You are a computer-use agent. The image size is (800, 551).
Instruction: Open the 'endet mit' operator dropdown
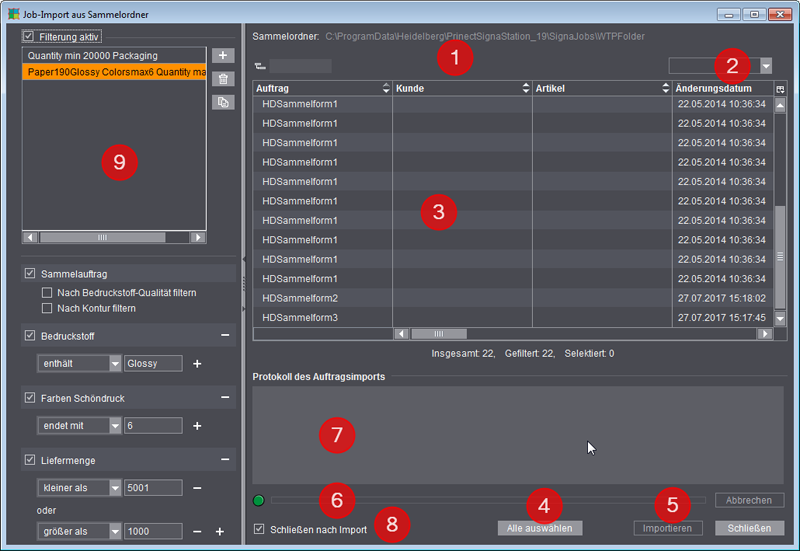pyautogui.click(x=115, y=426)
